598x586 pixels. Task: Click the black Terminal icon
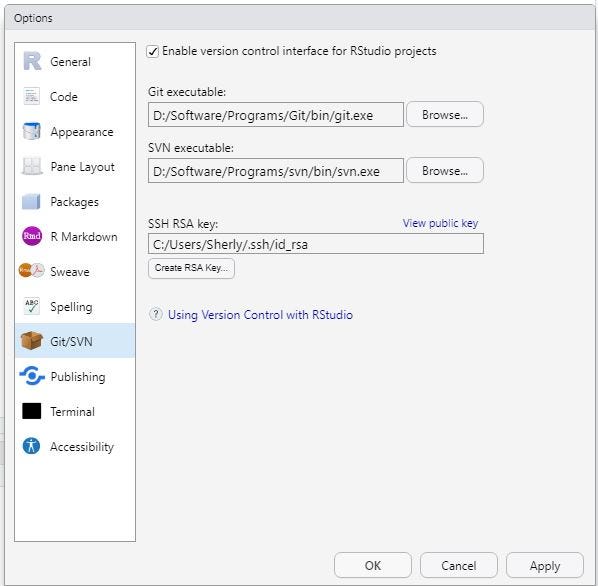coord(32,411)
